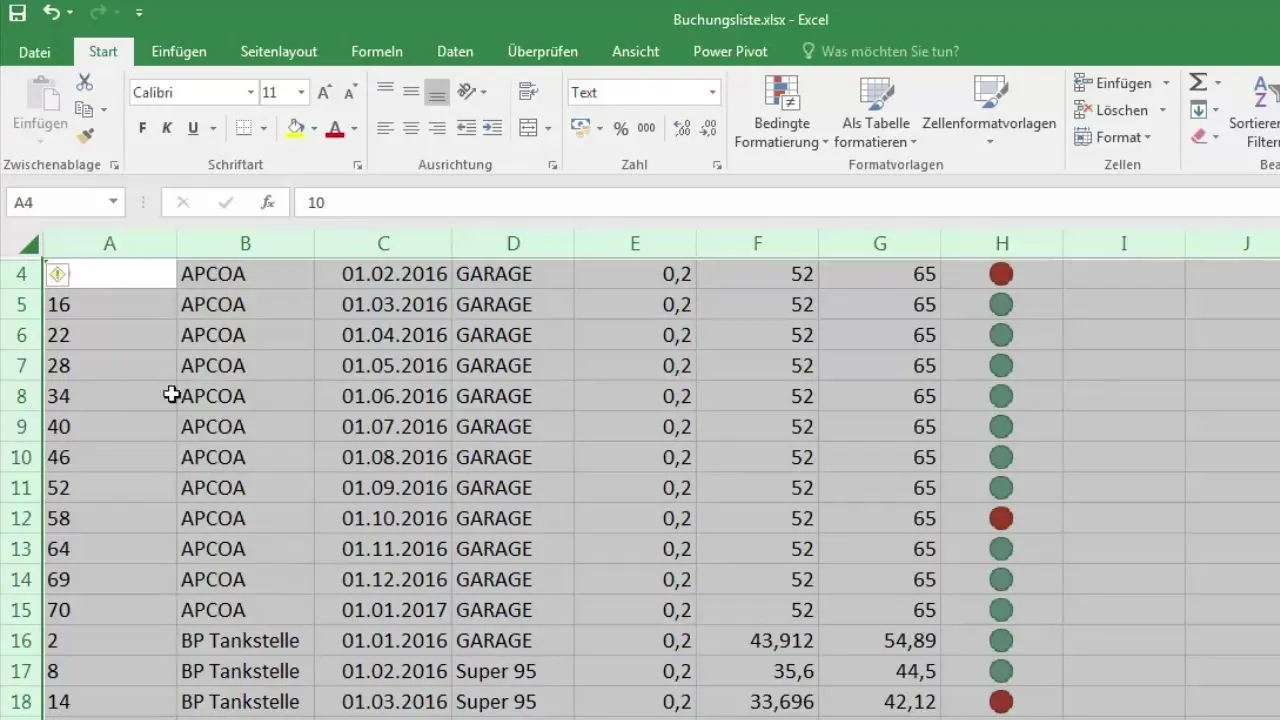1280x720 pixels.
Task: Open the Calibri font name dropdown
Action: click(x=251, y=92)
